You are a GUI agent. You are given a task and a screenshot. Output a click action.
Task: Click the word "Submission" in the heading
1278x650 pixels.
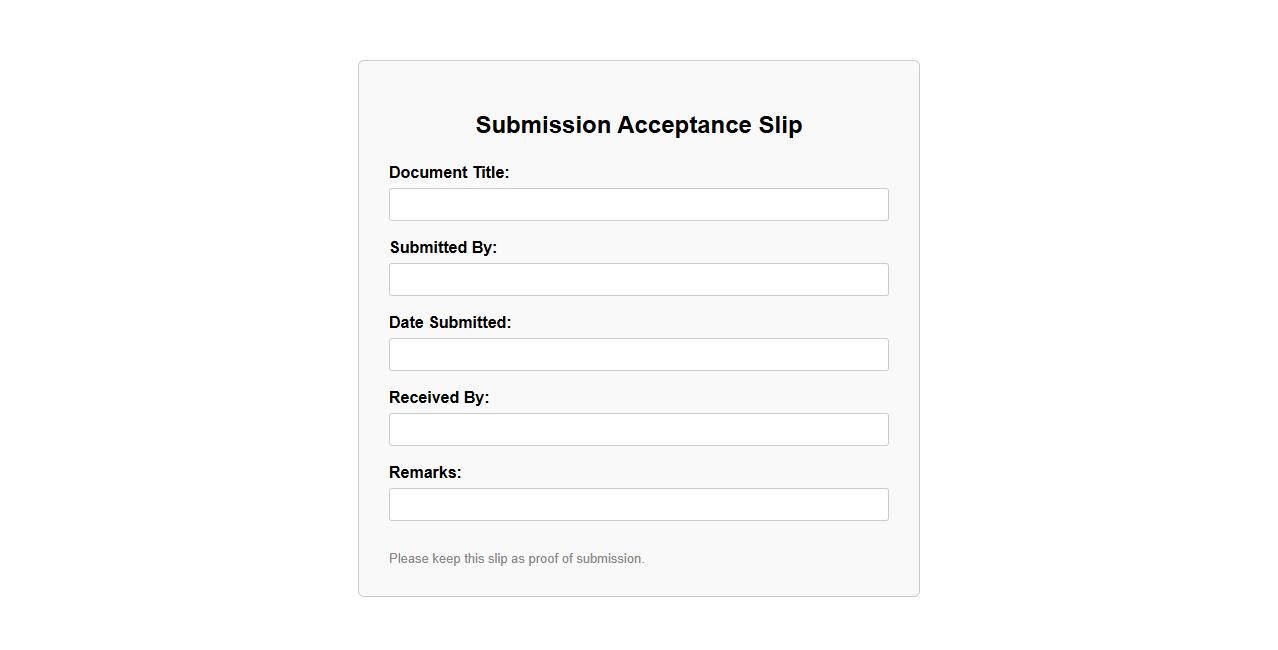(x=543, y=125)
